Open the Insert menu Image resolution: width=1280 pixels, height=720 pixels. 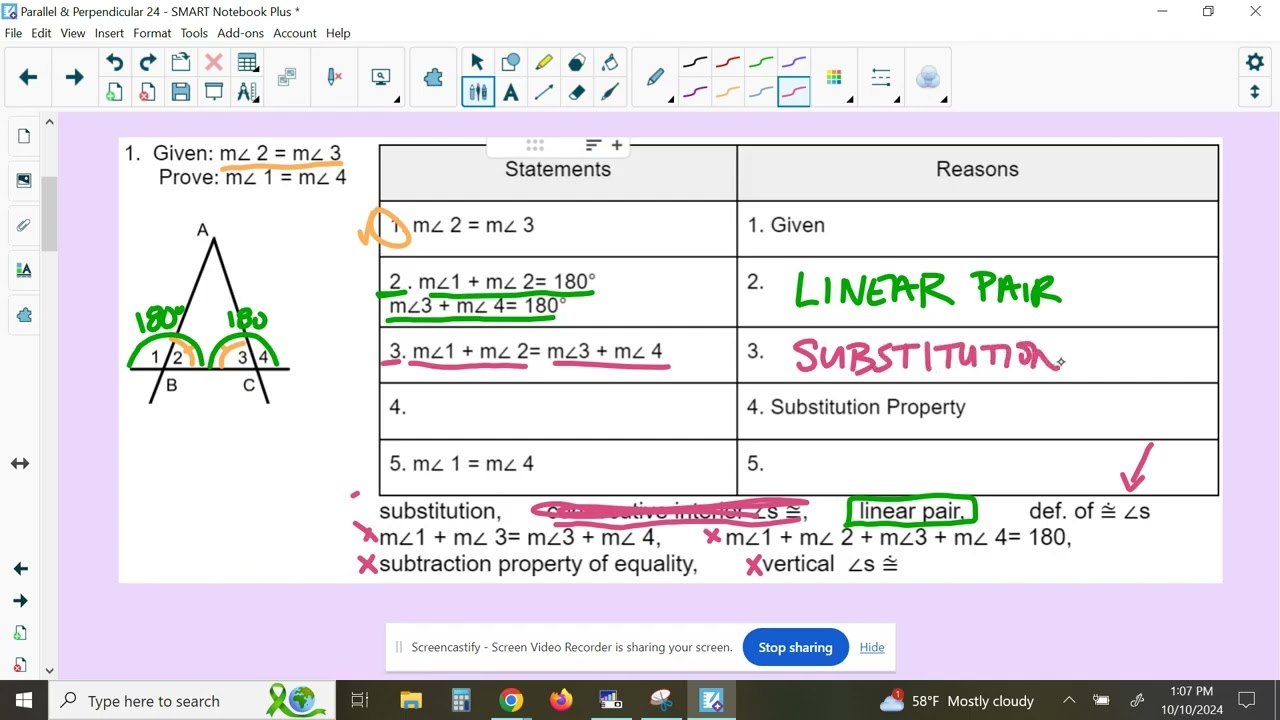pos(109,33)
